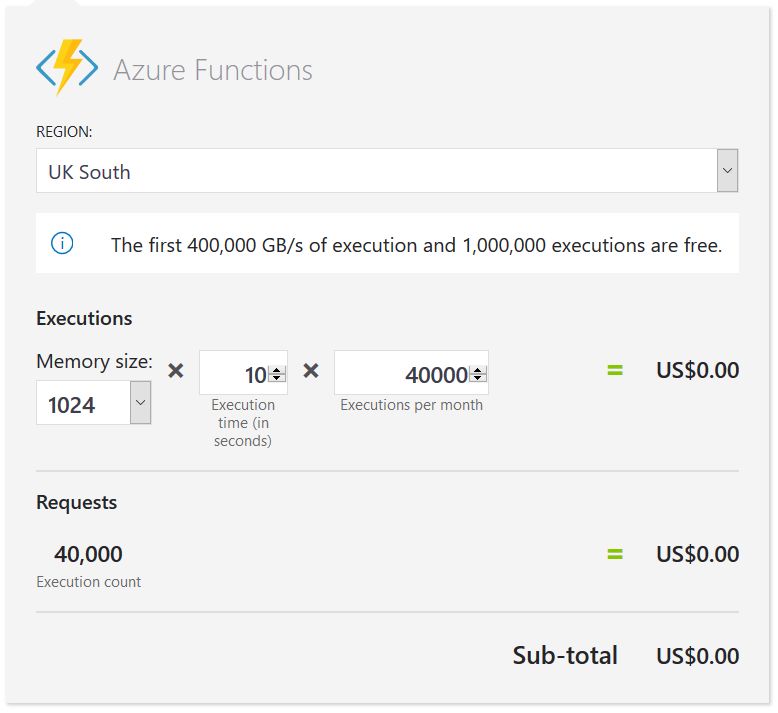Click the 40,000 execution count value

tap(88, 554)
